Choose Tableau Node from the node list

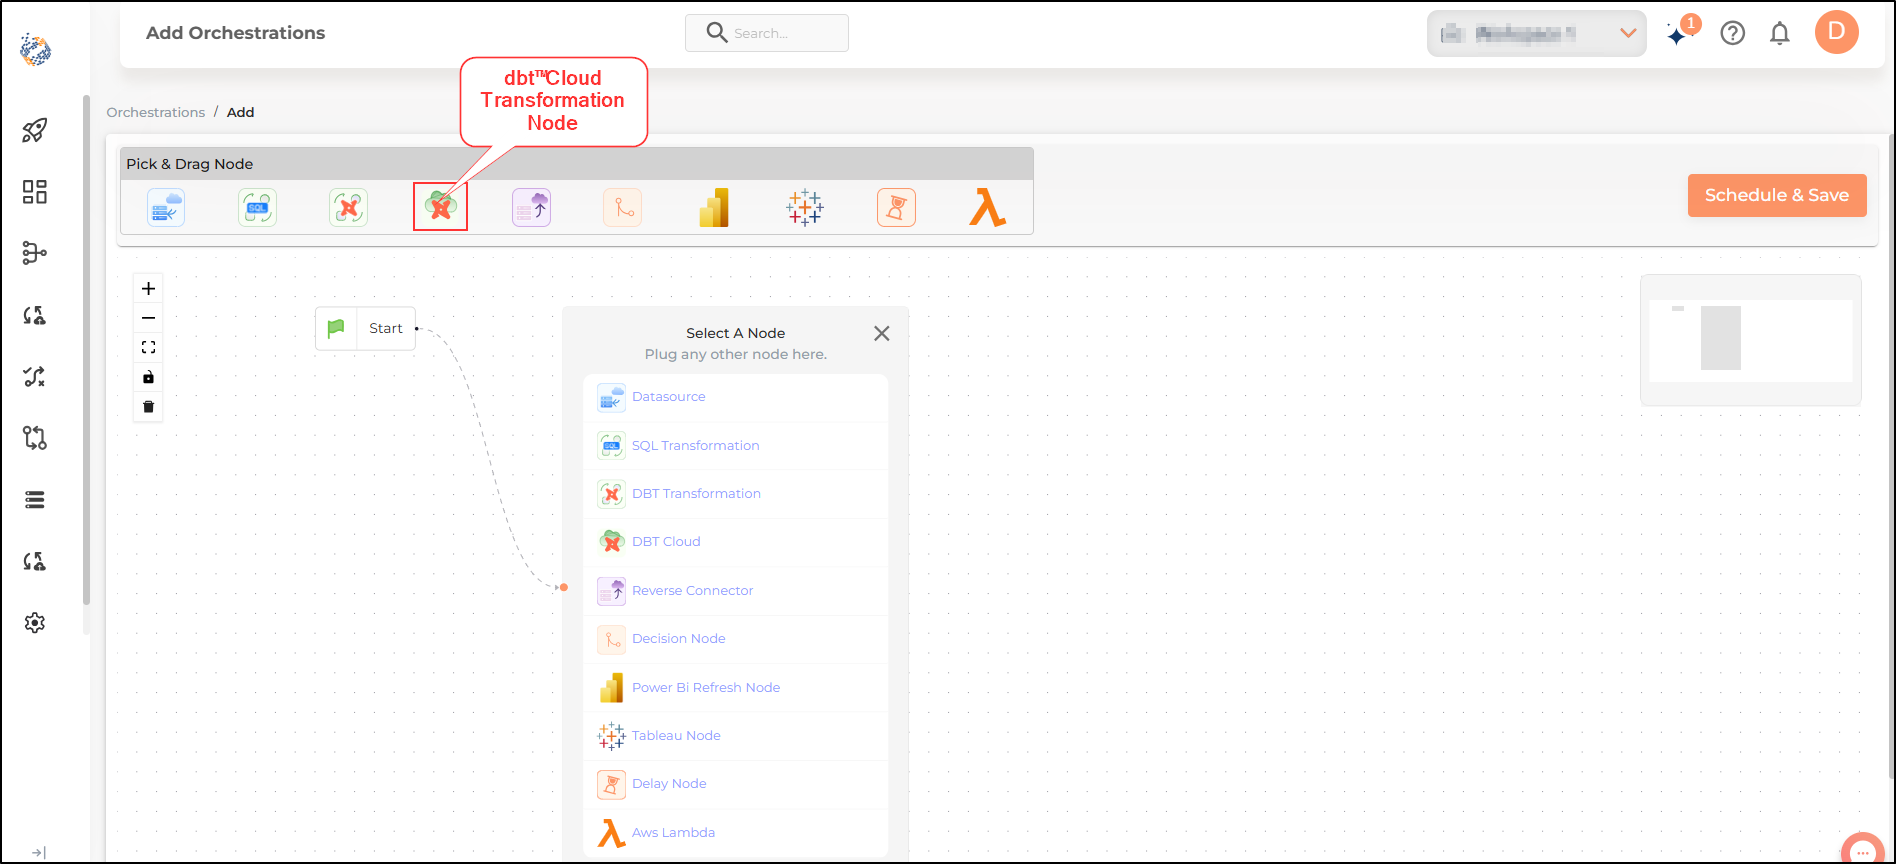pos(735,736)
